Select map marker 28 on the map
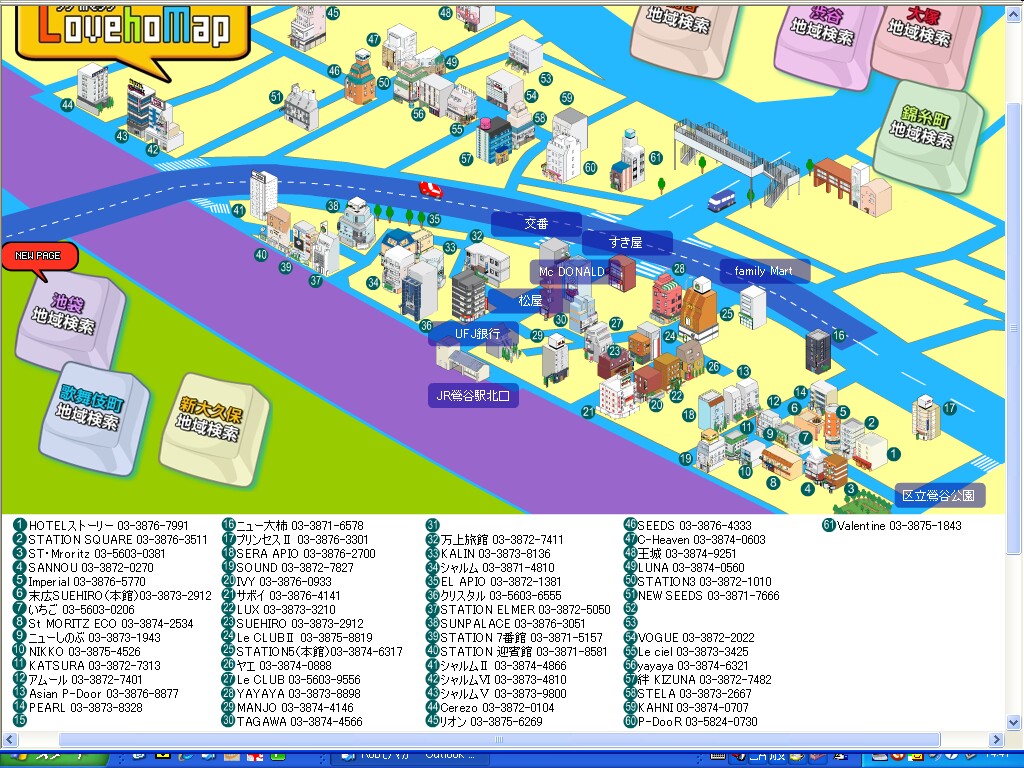The height and width of the screenshot is (768, 1024). pos(679,269)
